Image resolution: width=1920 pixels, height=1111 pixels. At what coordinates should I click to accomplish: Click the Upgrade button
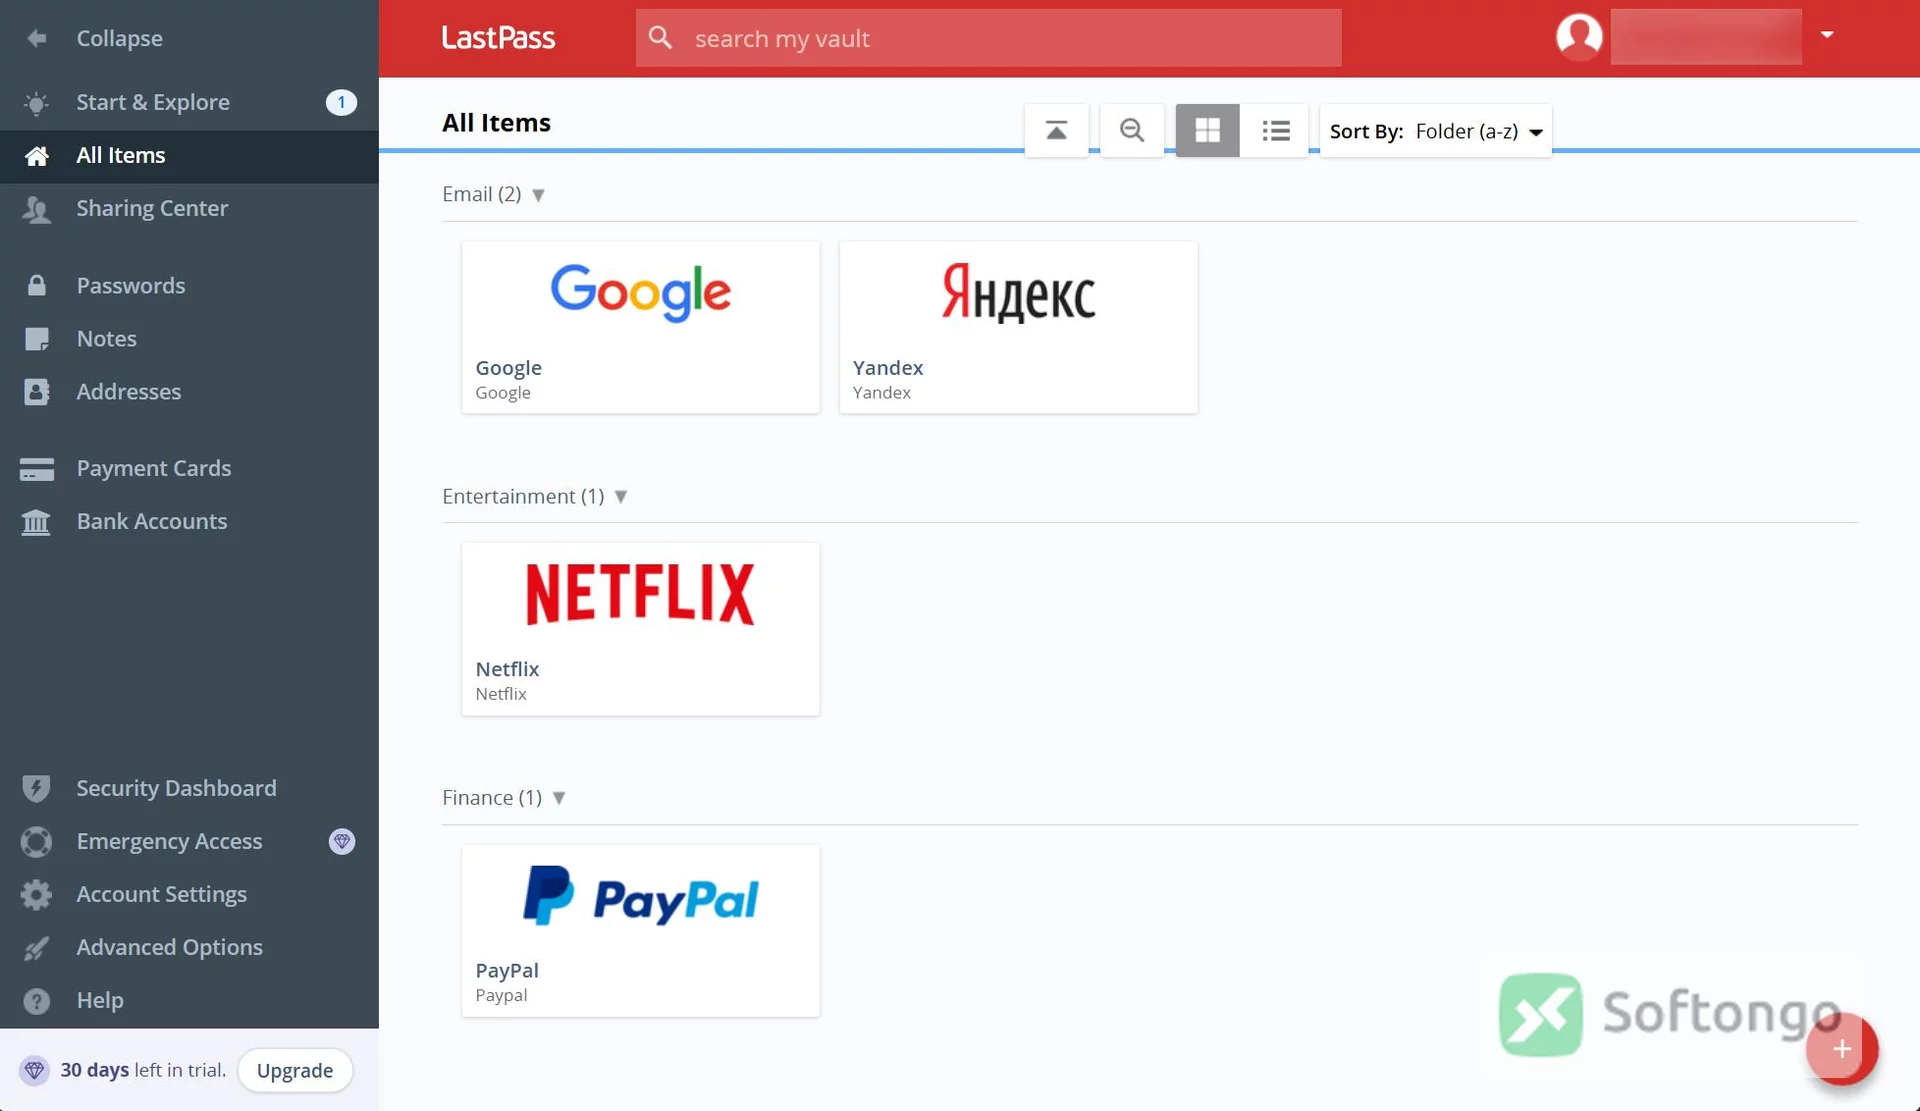(x=295, y=1070)
